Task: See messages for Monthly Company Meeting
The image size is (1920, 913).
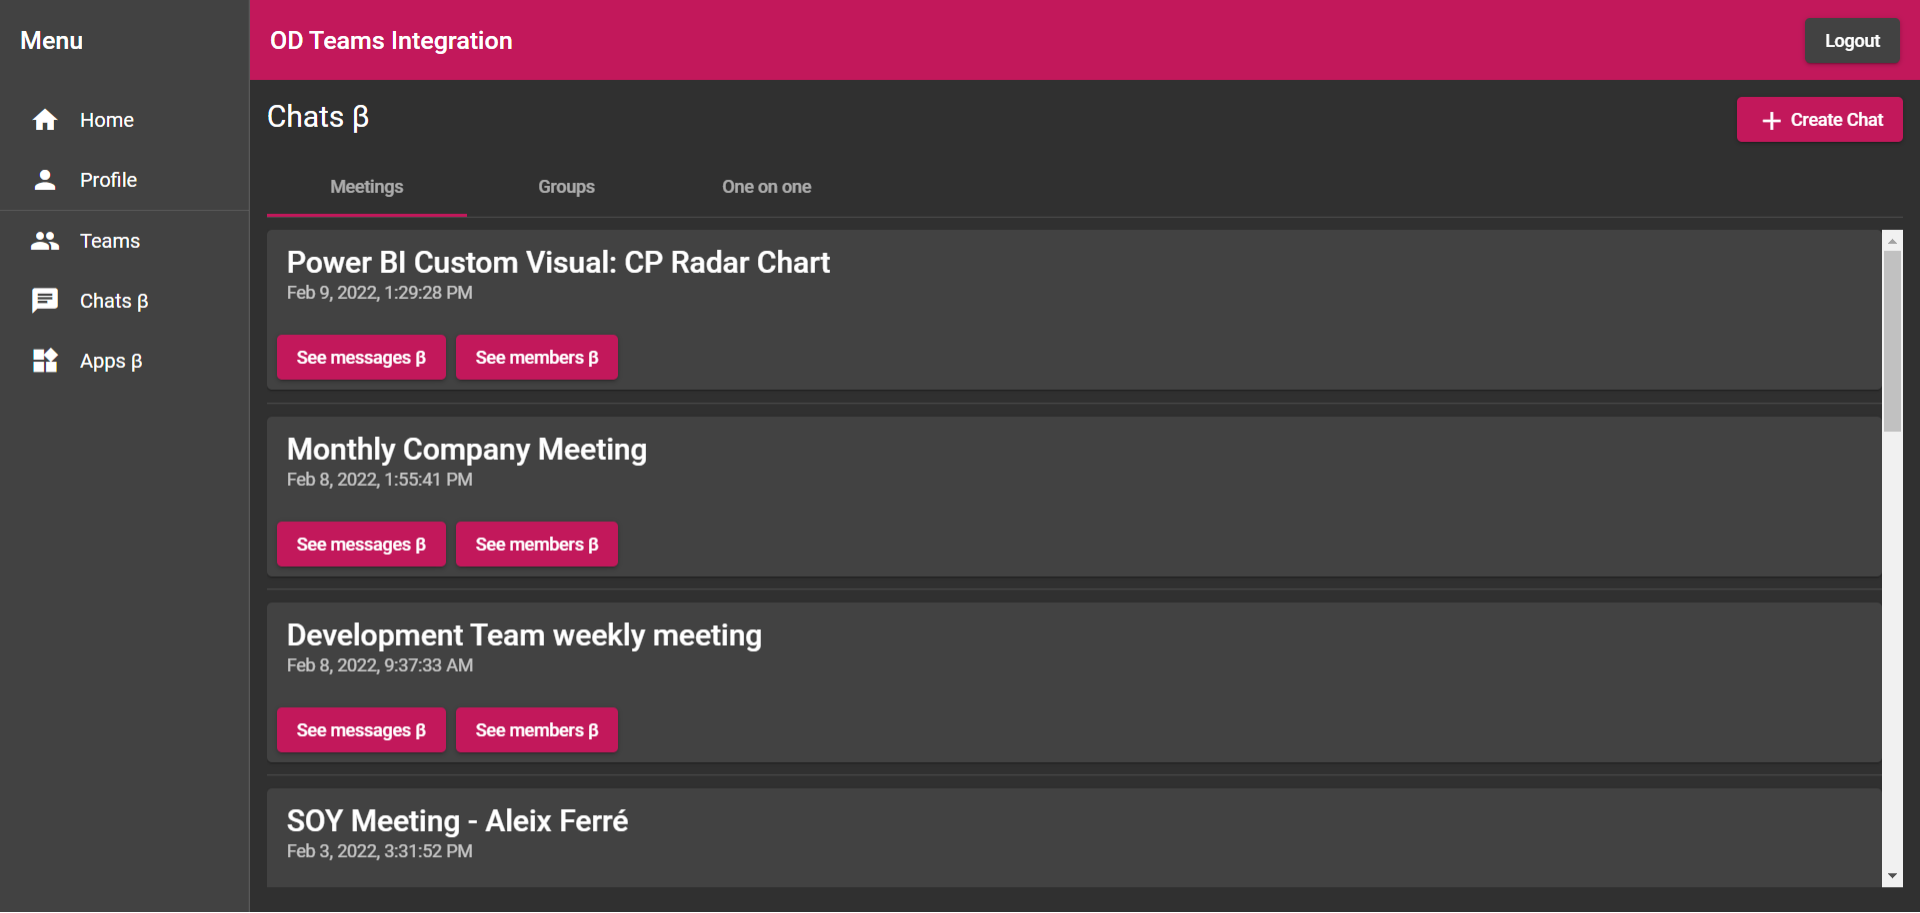Action: (361, 545)
